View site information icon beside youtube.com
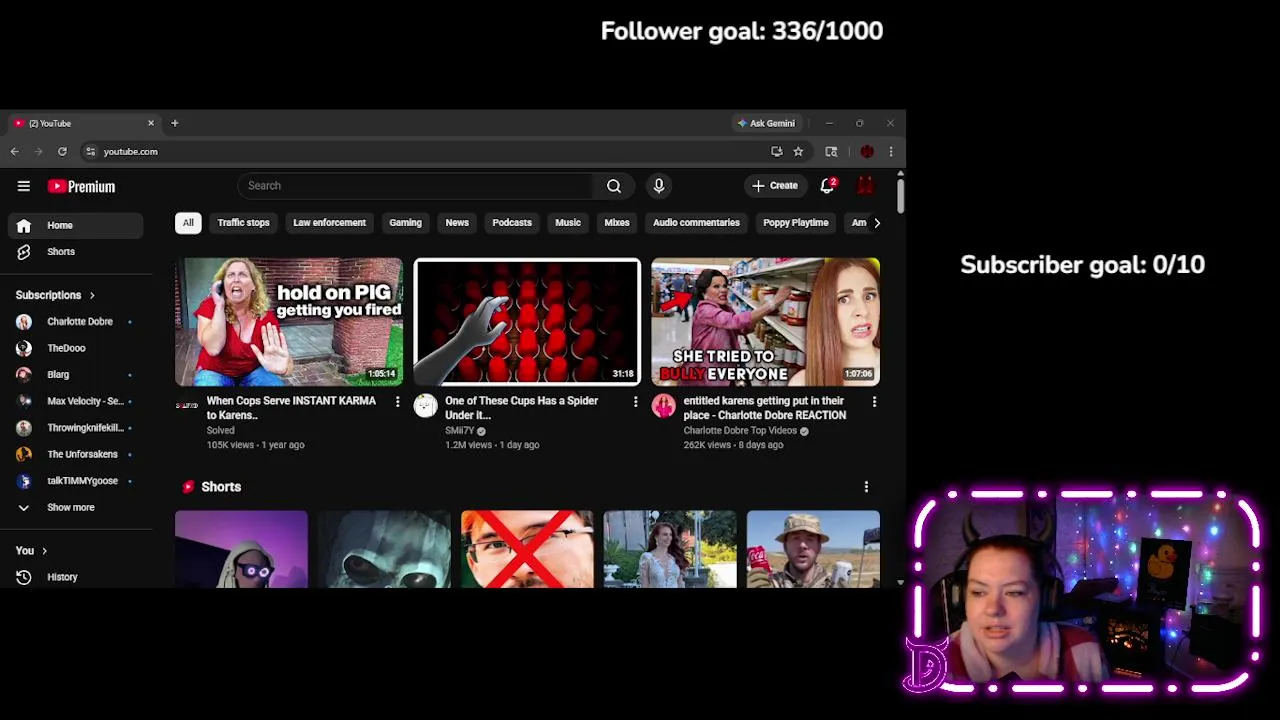 tap(90, 152)
